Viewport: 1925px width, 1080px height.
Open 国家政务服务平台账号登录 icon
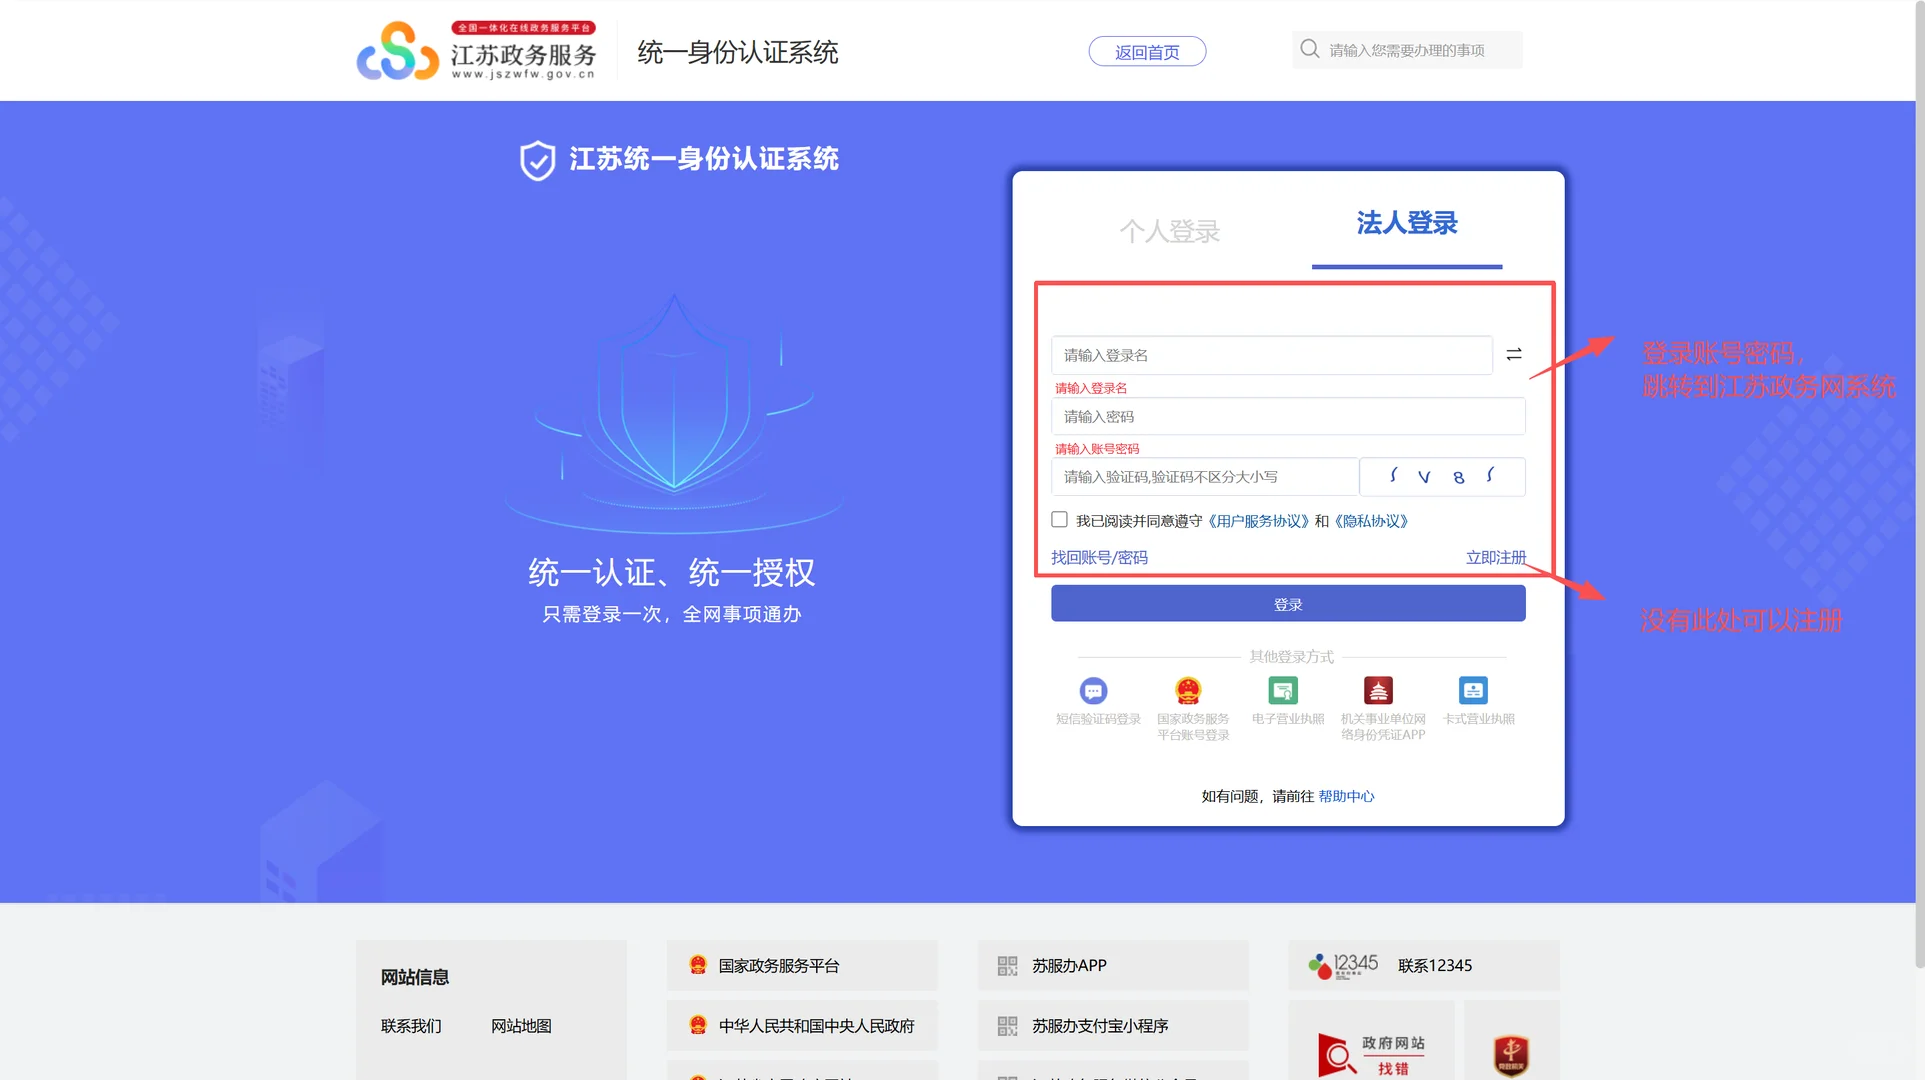coord(1189,691)
